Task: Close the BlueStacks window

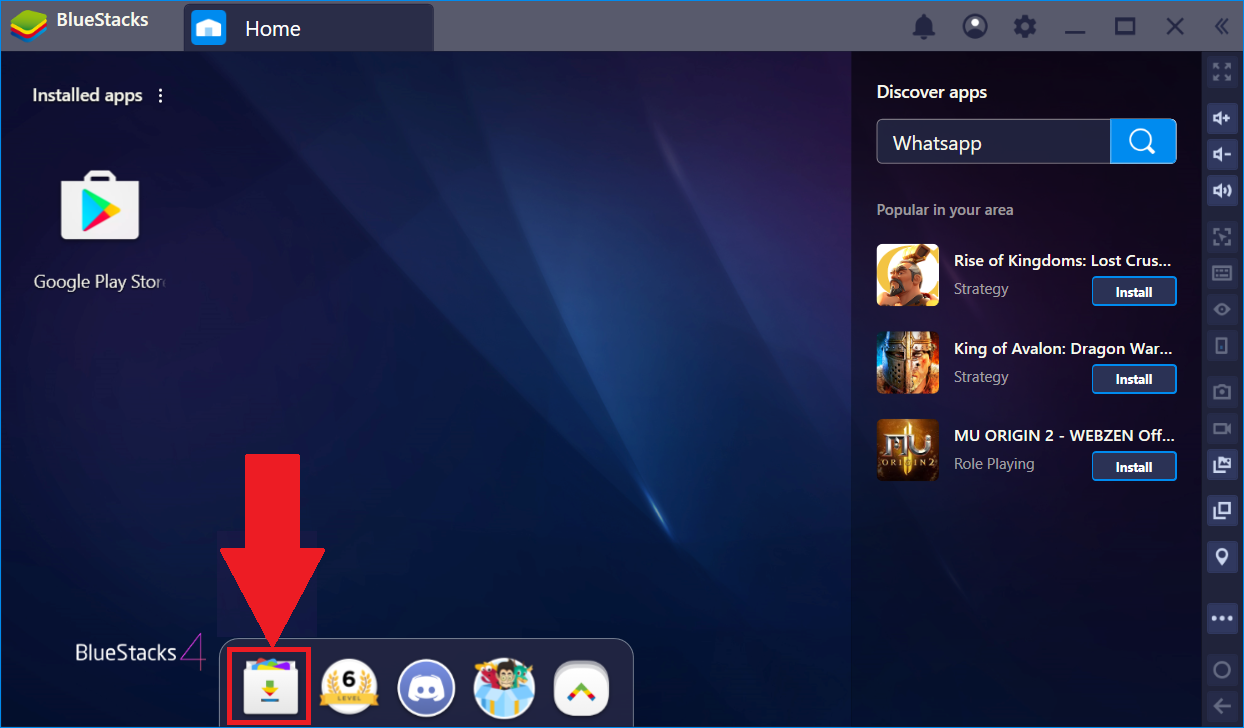Action: 1175,27
